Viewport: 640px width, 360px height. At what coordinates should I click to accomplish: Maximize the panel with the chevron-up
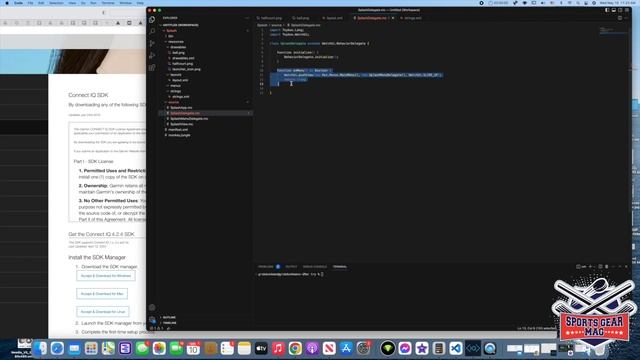[620, 267]
